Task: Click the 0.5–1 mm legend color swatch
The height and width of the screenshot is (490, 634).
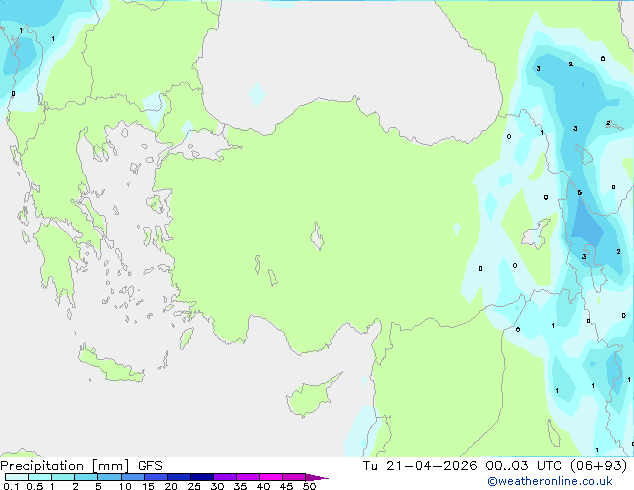Action: coord(40,477)
